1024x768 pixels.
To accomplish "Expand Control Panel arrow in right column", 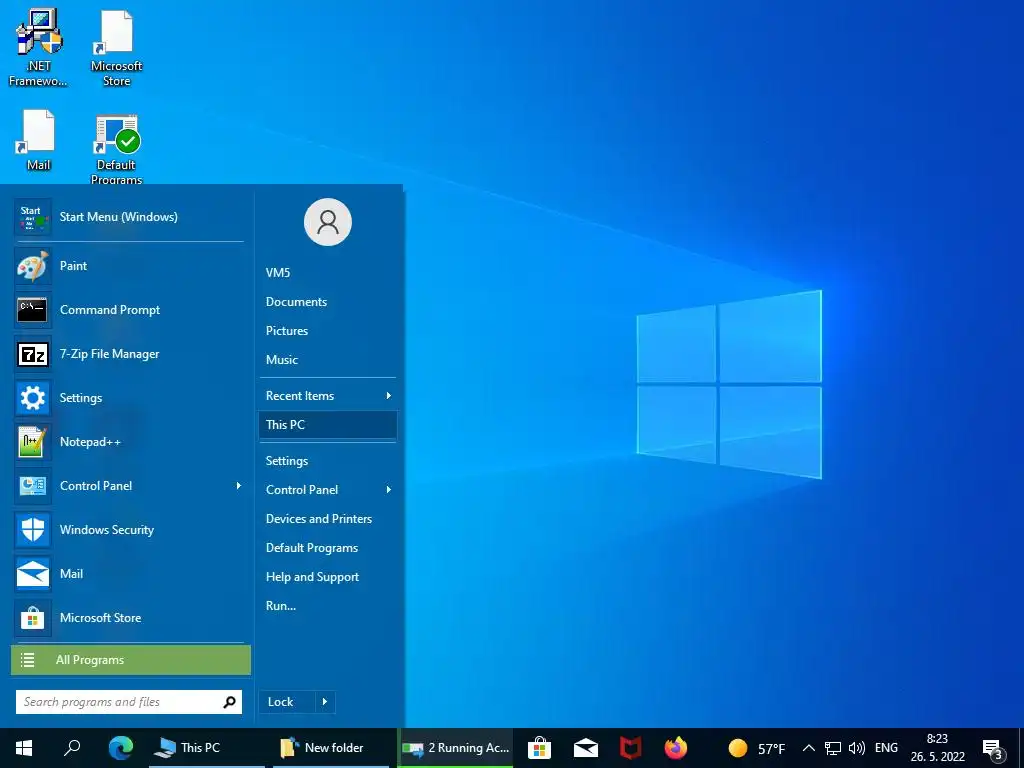I will [389, 490].
